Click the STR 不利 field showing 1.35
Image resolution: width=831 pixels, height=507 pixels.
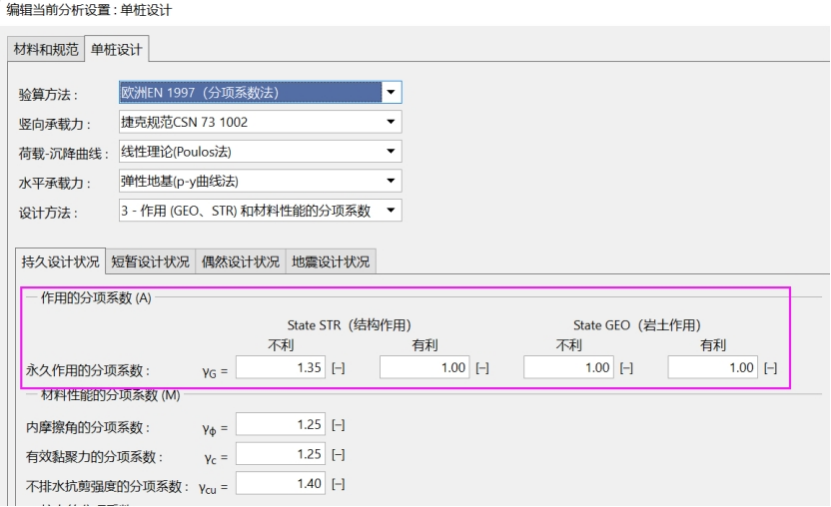pos(281,368)
